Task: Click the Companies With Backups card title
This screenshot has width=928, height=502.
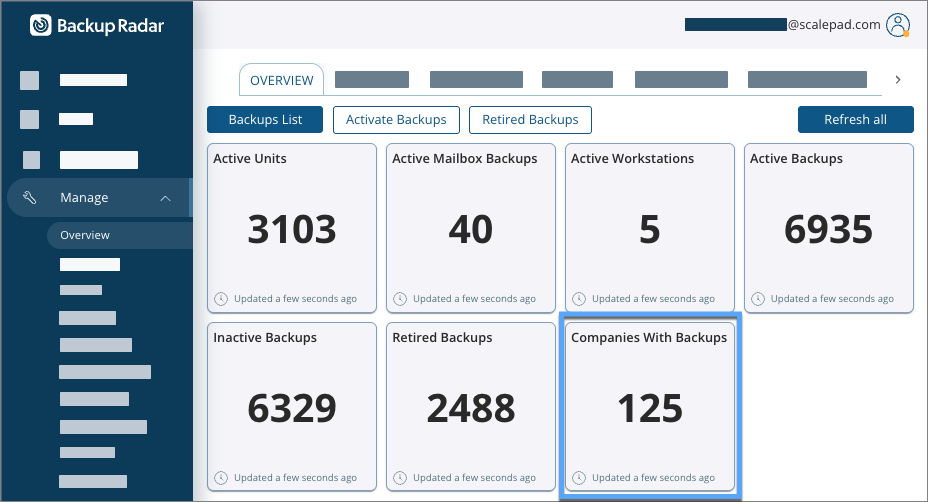Action: click(x=649, y=337)
